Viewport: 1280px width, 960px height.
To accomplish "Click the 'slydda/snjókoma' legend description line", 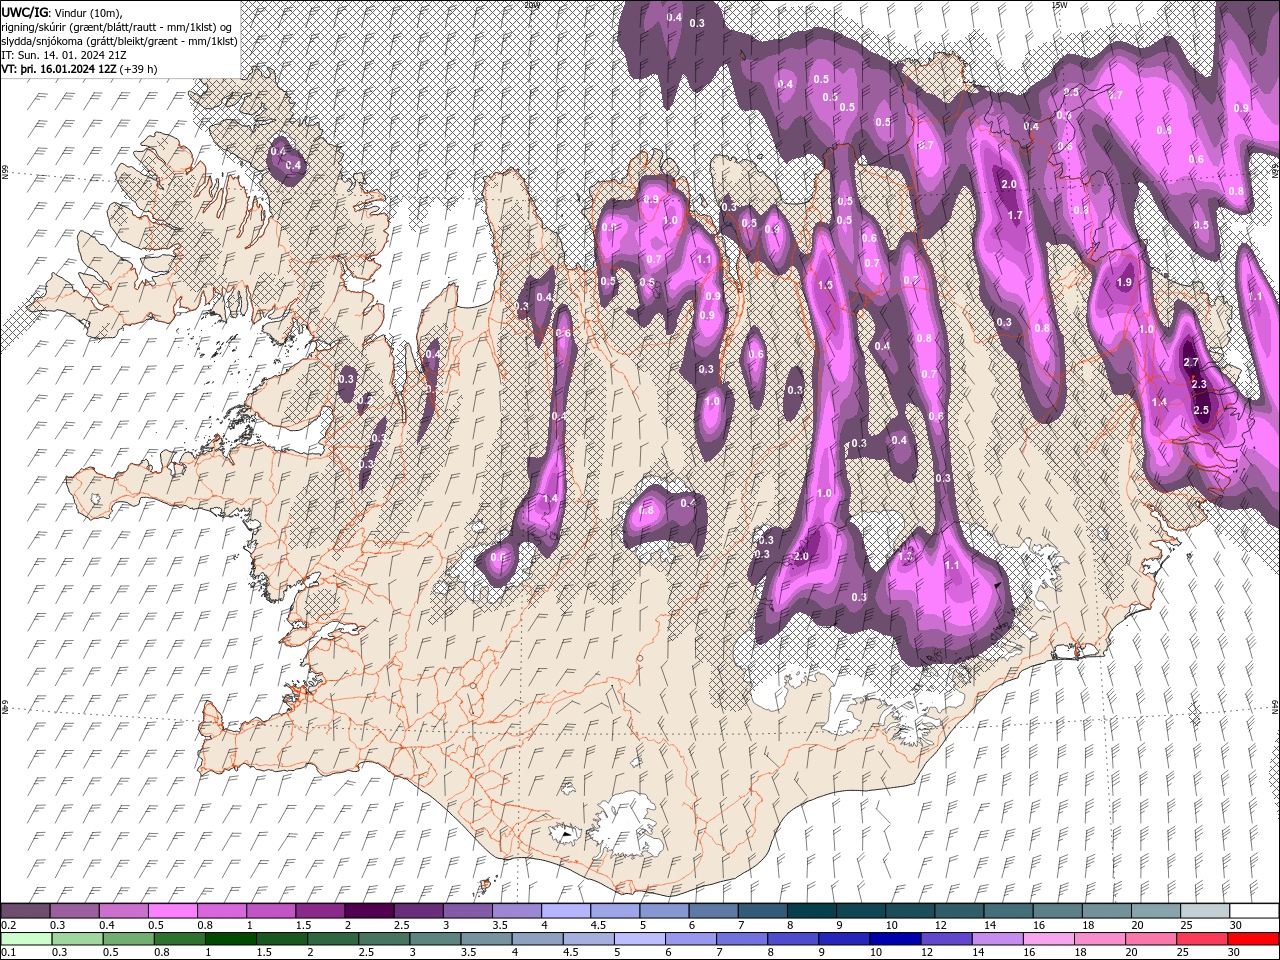I will 119,41.
